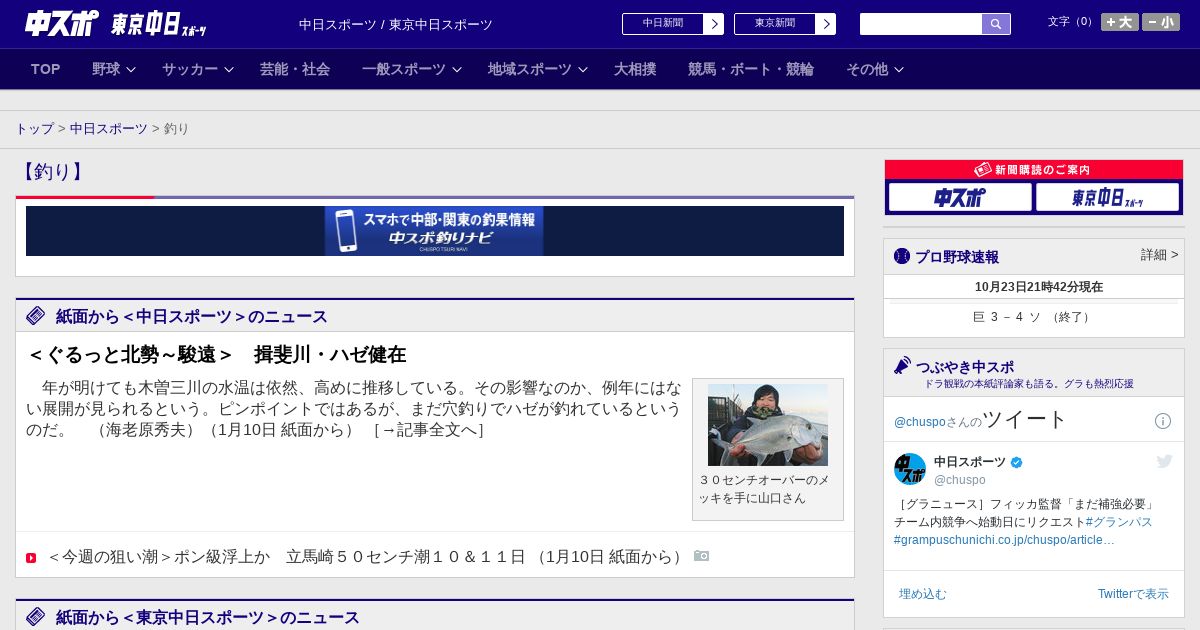
Task: Click 中スポ subscription banner button
Action: (x=960, y=197)
